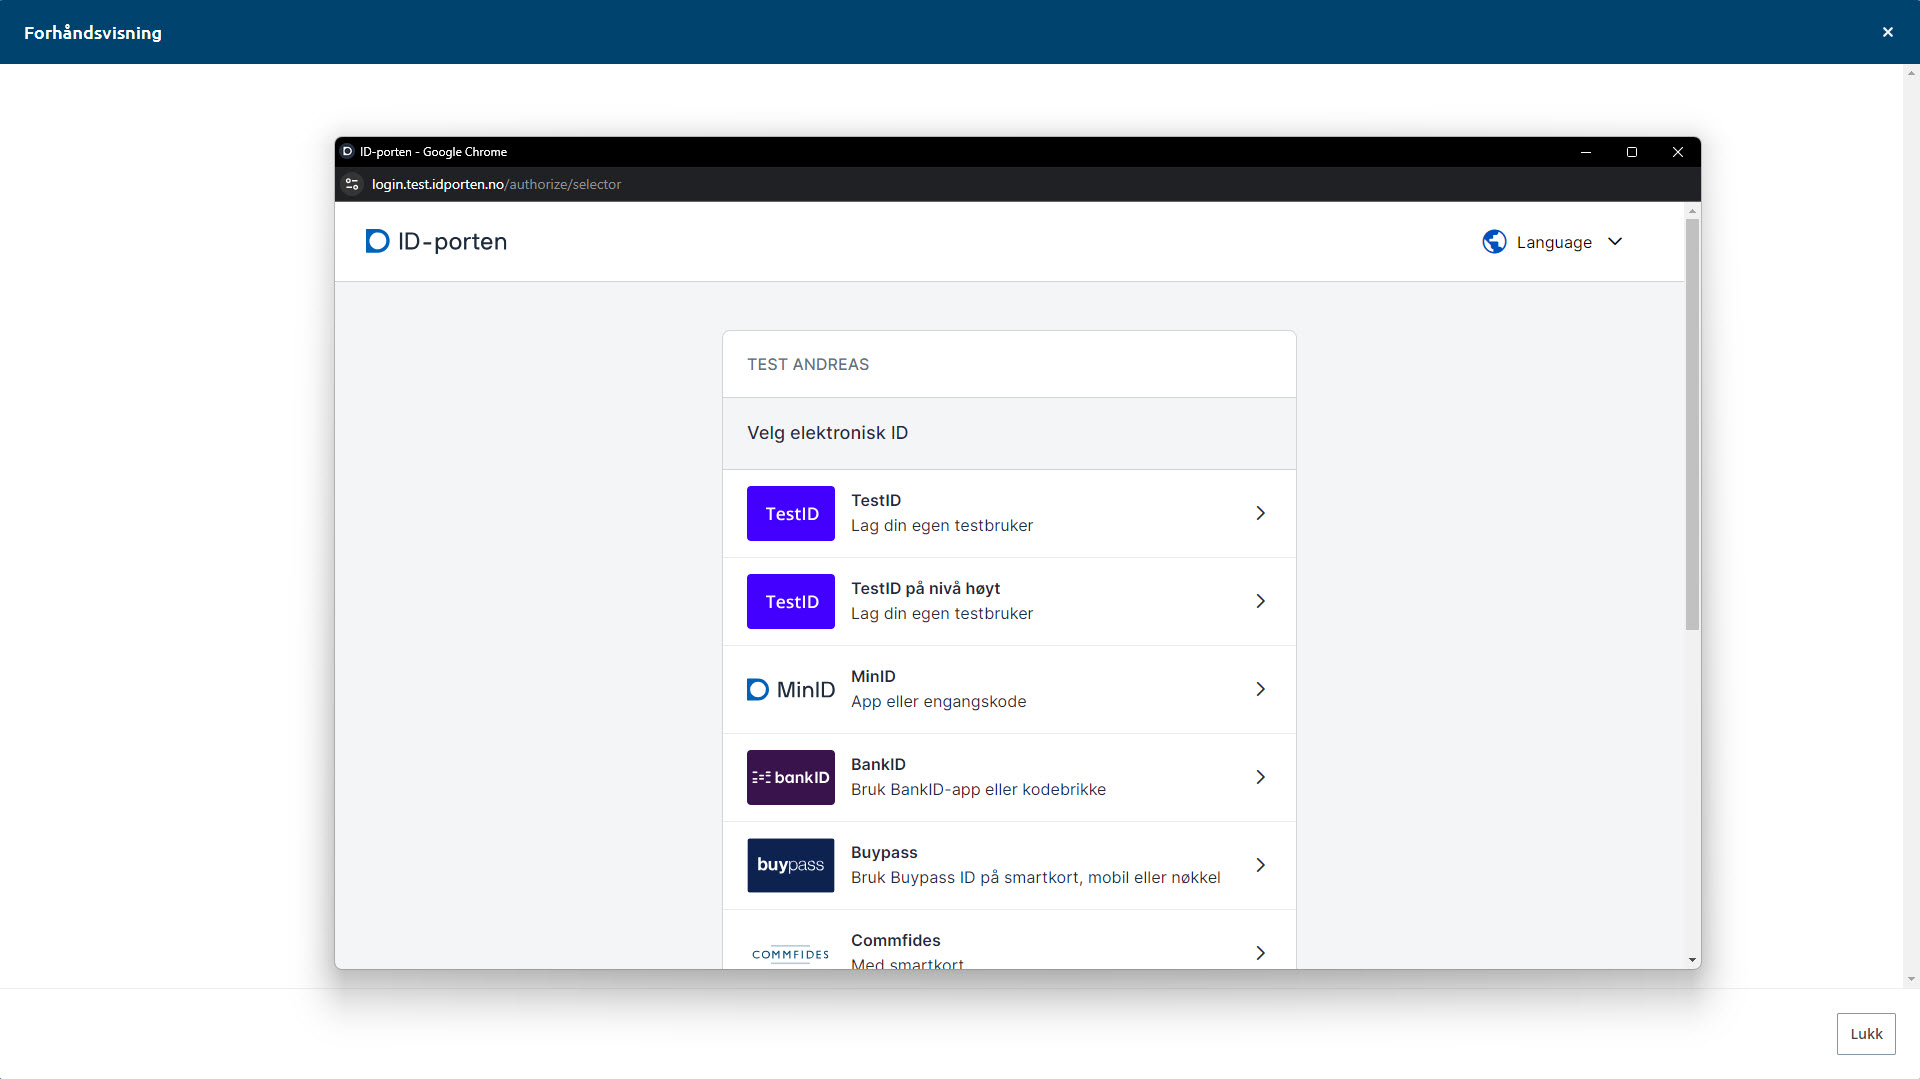This screenshot has height=1079, width=1920.
Task: Choose 'App eller engangskode' MinID option
Action: click(938, 701)
